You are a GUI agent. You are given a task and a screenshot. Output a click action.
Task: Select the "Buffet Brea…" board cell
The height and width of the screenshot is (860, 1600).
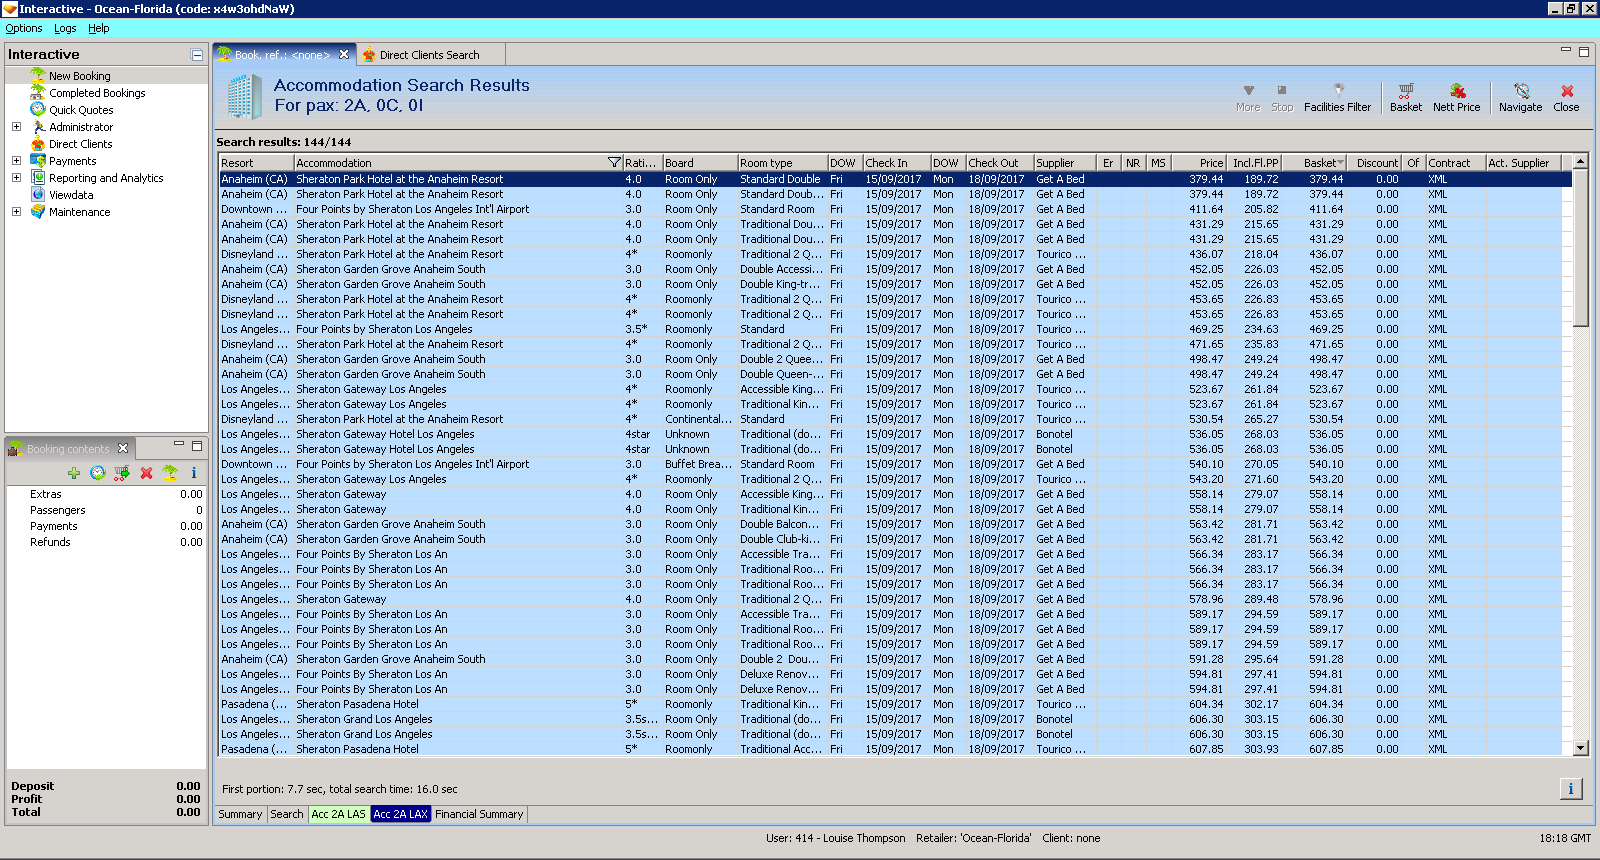click(x=698, y=464)
